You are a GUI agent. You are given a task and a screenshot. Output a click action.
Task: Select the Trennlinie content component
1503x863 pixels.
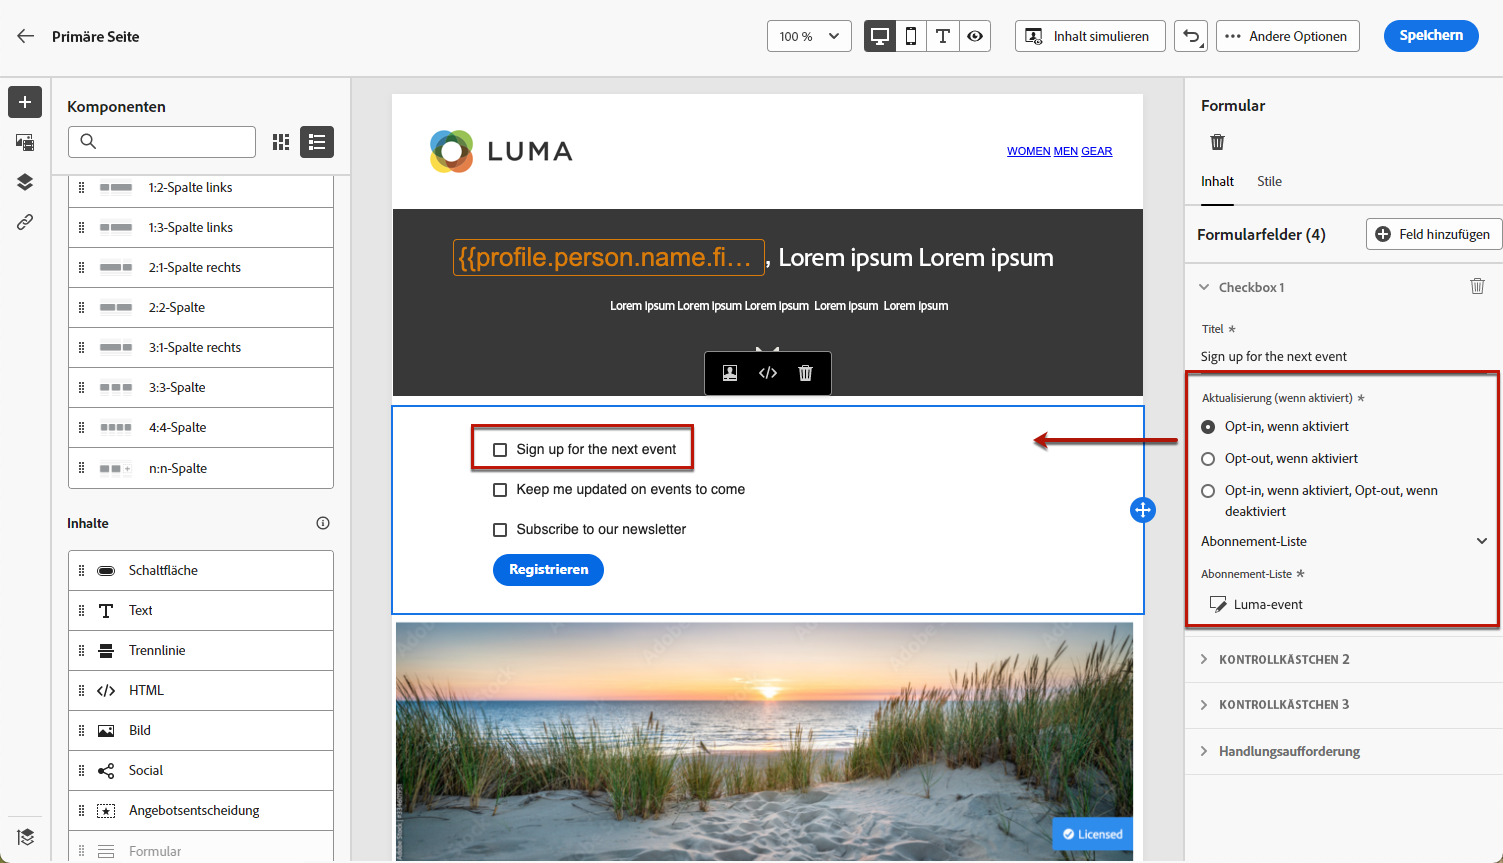click(201, 651)
